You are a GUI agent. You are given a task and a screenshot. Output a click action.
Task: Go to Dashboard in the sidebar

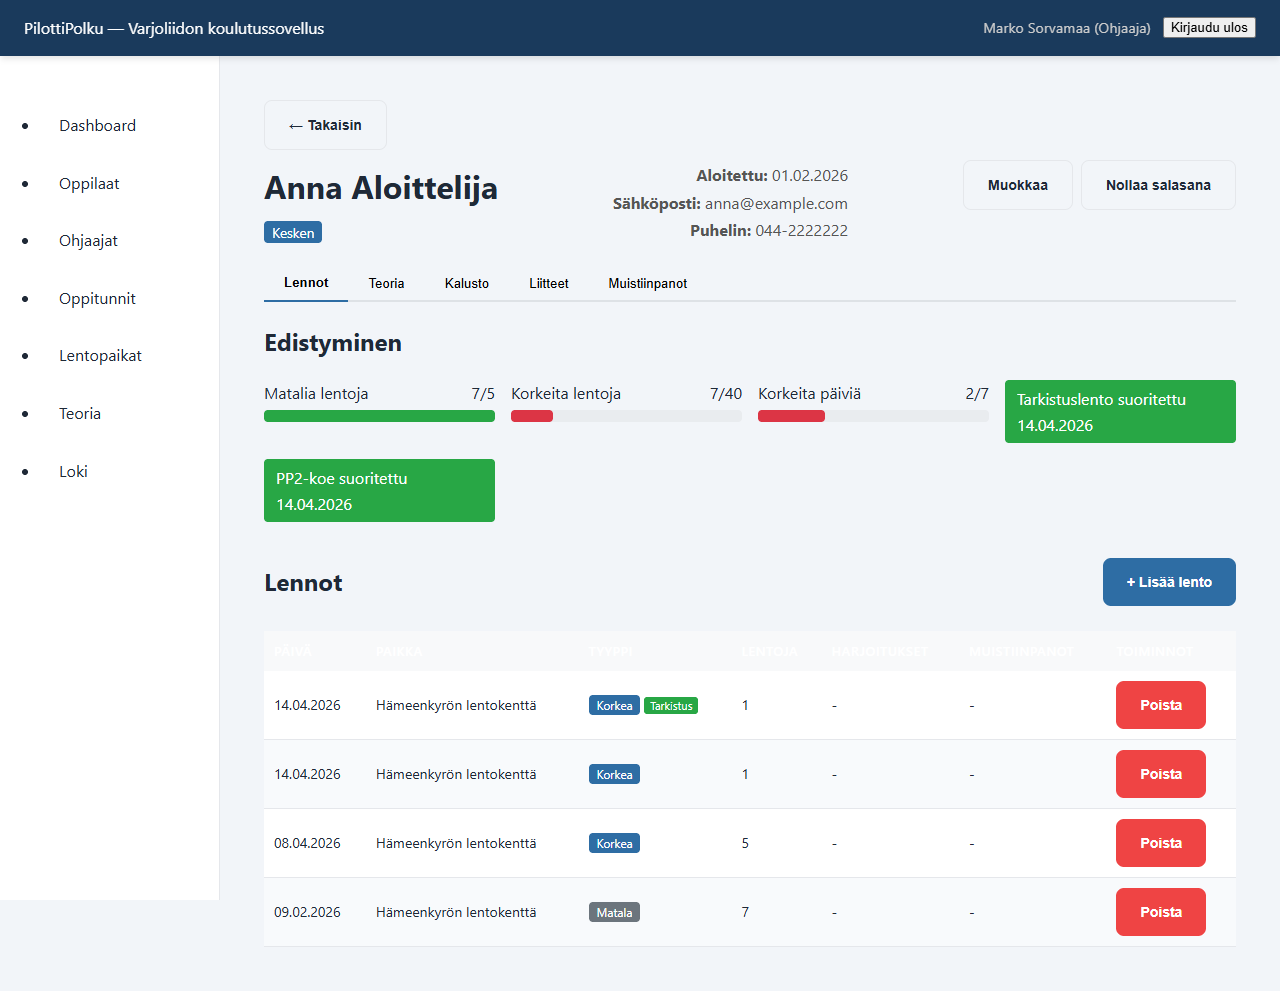97,126
